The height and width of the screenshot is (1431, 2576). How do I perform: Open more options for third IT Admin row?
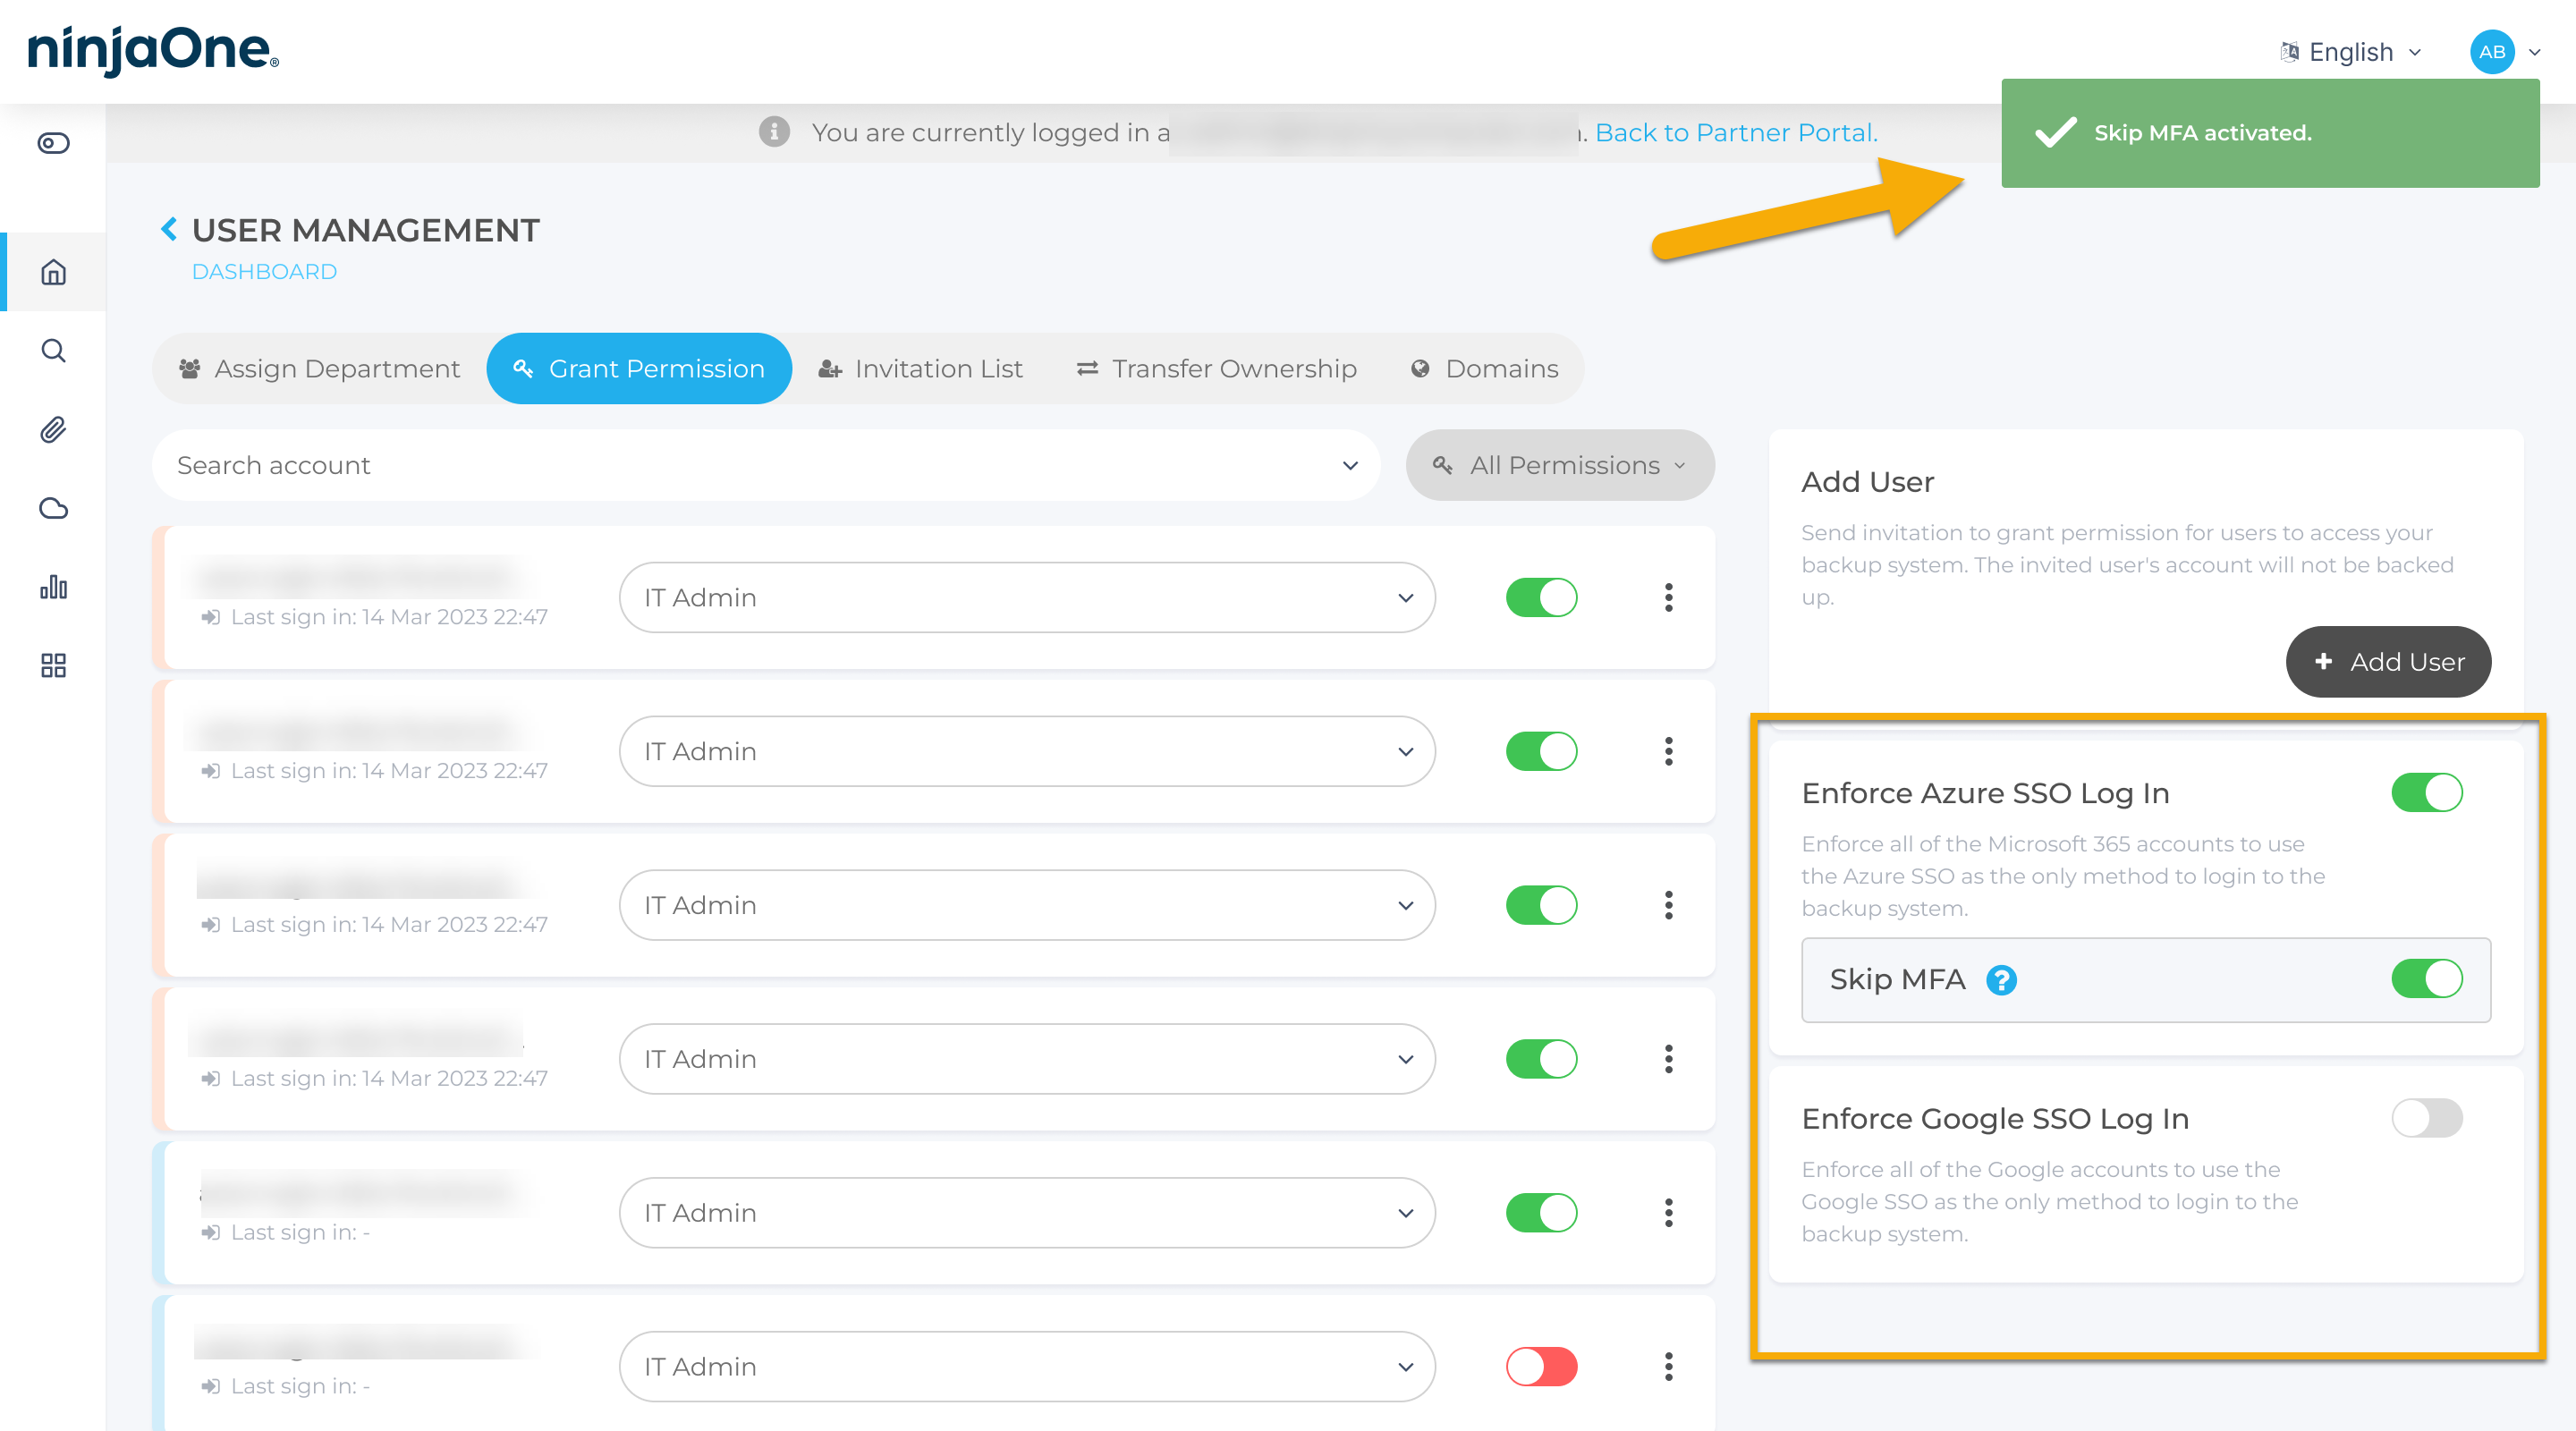[x=1669, y=905]
